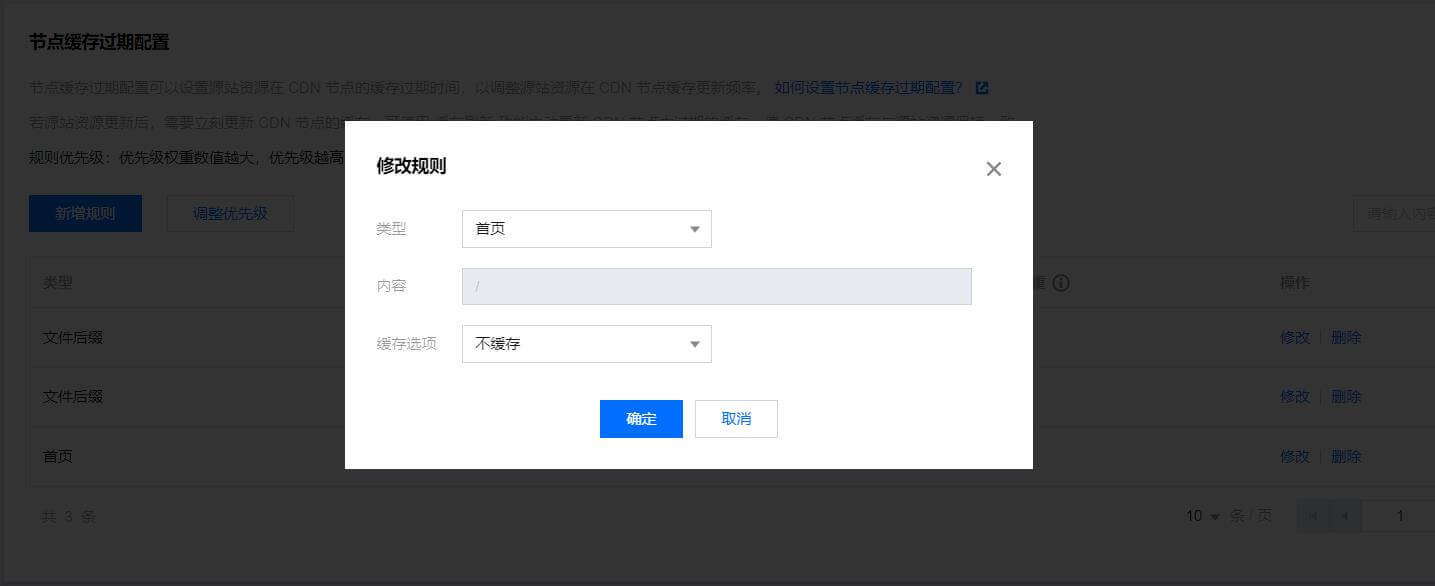Close the 修改规则 dialog with the X

click(994, 168)
